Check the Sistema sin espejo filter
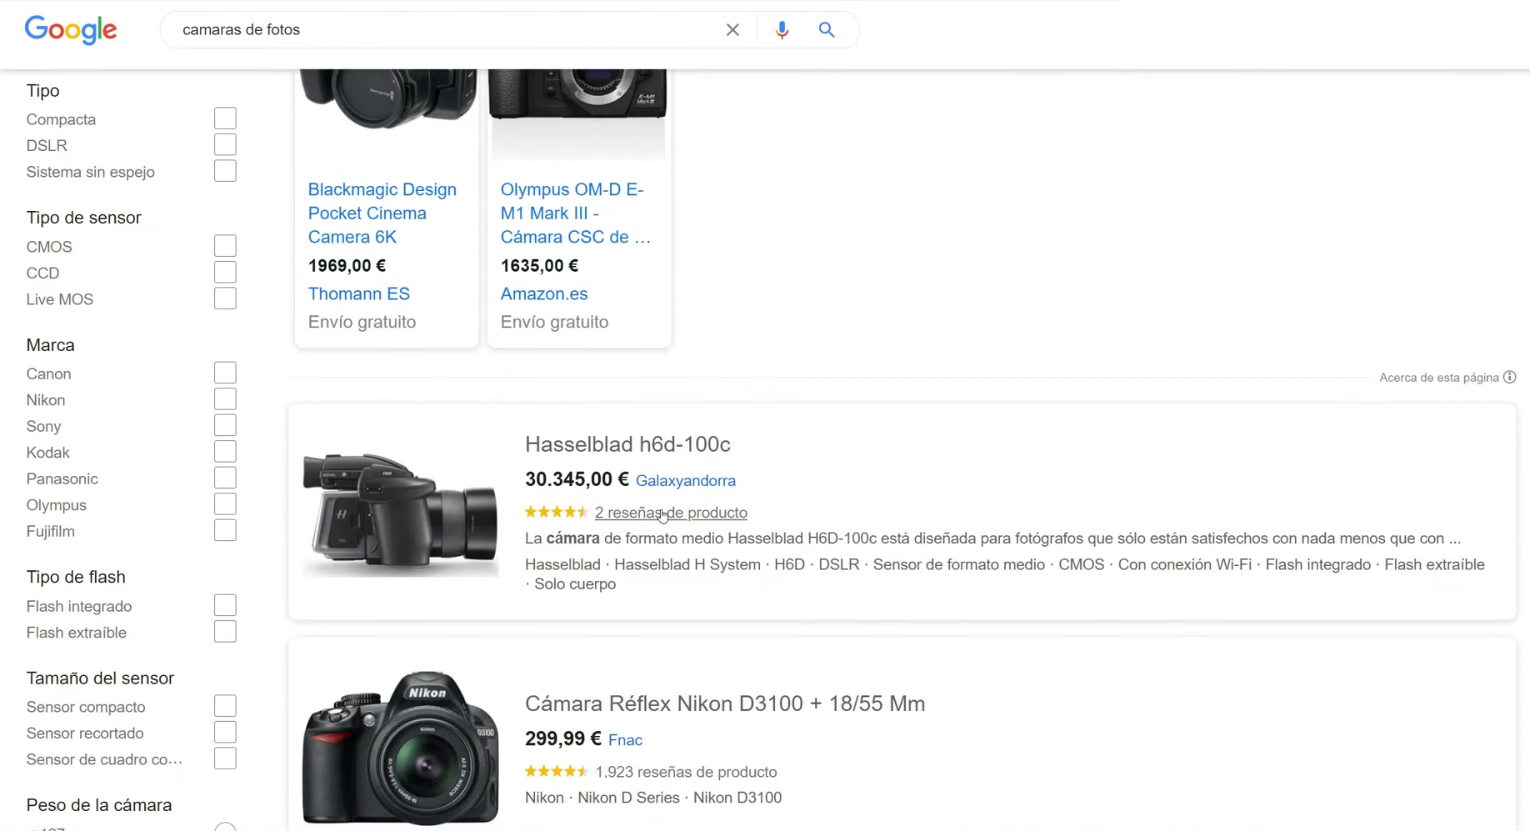This screenshot has width=1530, height=831. pyautogui.click(x=225, y=171)
